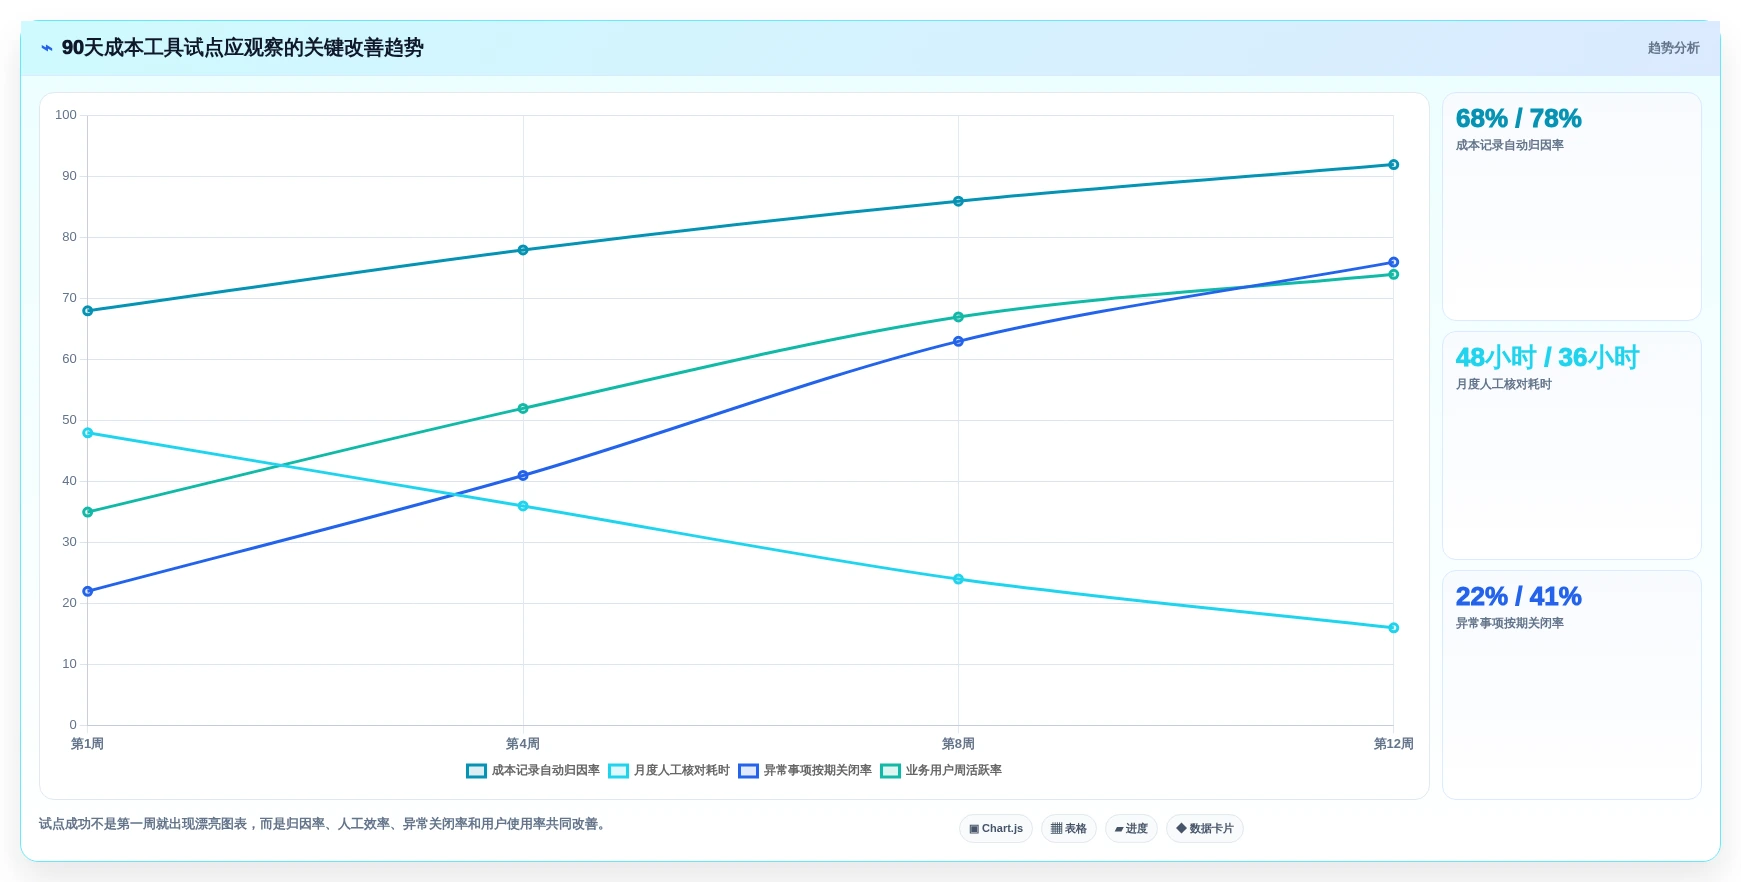This screenshot has height=882, width=1741.
Task: Click 异常事项按期关闭率 point at 第4周
Action: pyautogui.click(x=523, y=476)
